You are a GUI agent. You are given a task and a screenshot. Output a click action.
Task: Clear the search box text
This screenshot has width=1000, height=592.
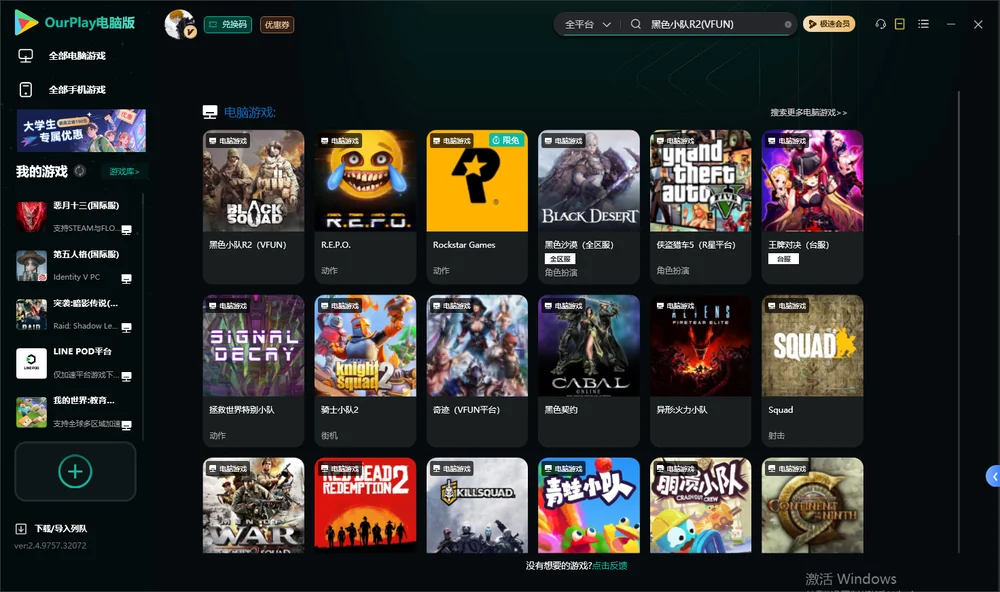point(788,24)
